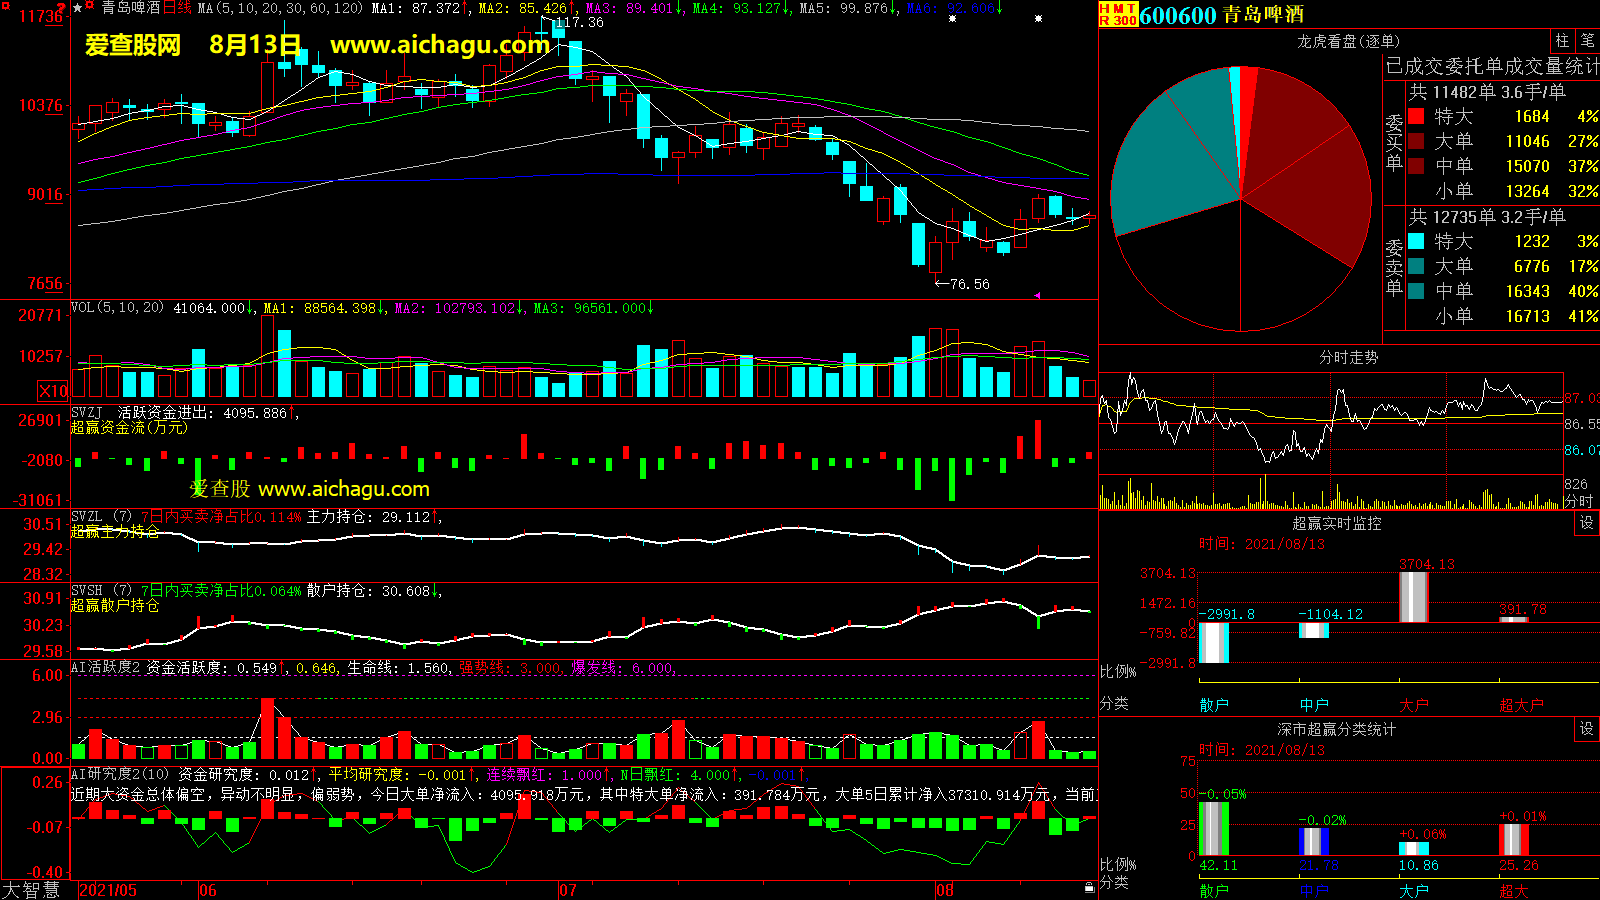Click the HMT R300 stock tag badge
This screenshot has width=1600, height=900.
click(1118, 14)
